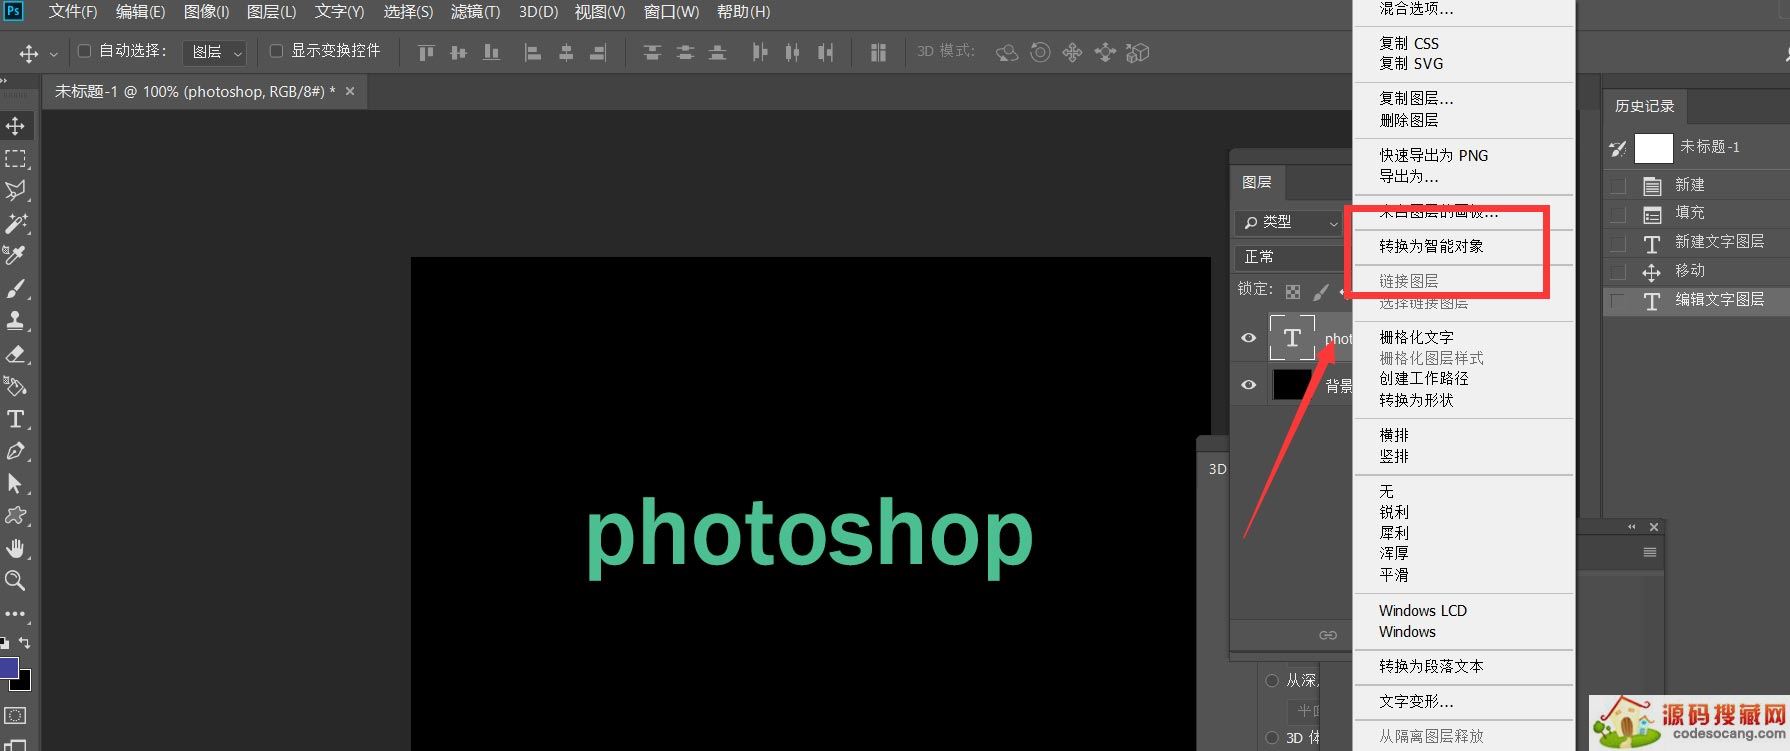
Task: Click the black background color swatch
Action: (24, 684)
